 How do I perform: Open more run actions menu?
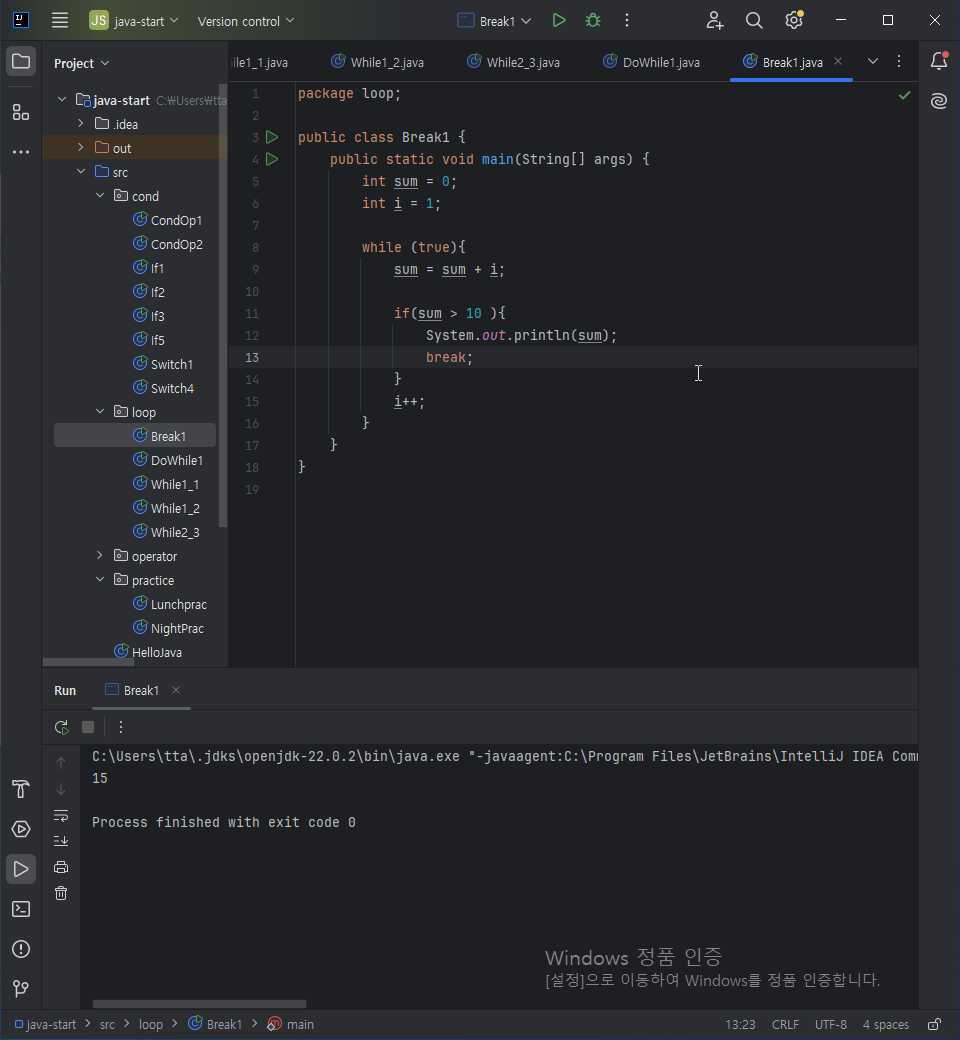(627, 21)
